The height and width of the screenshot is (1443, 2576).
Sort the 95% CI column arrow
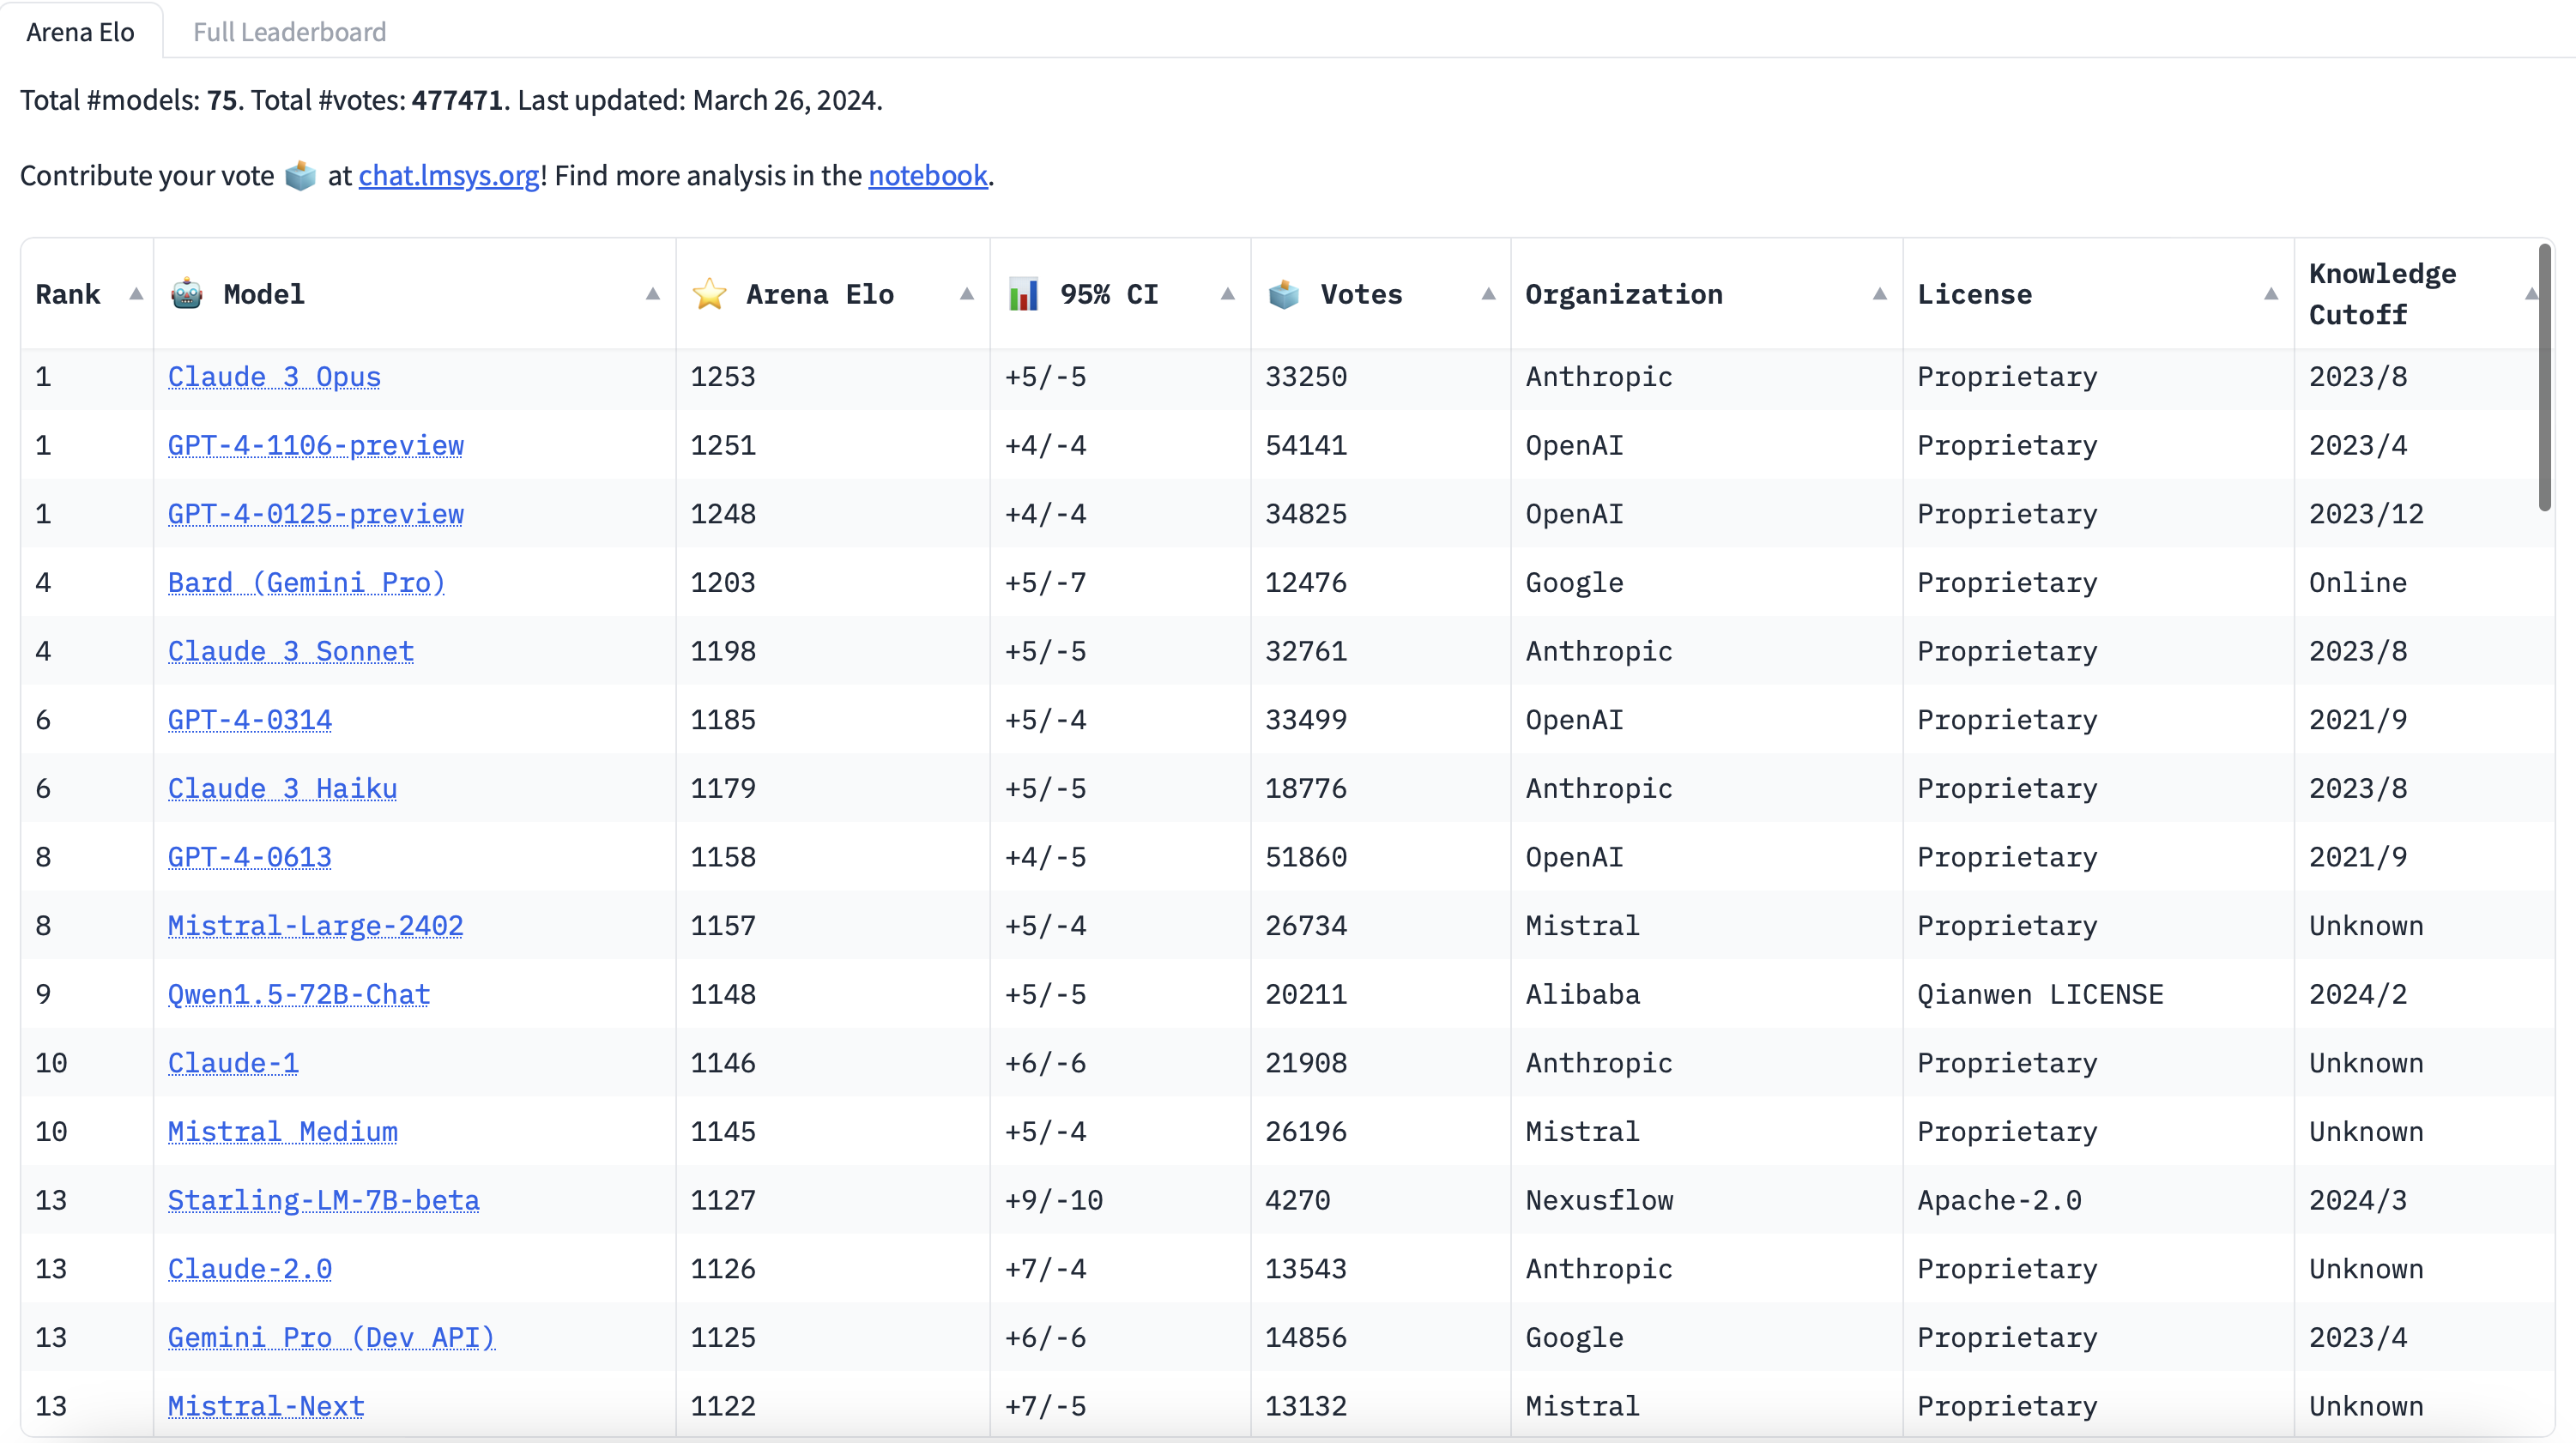click(x=1227, y=294)
